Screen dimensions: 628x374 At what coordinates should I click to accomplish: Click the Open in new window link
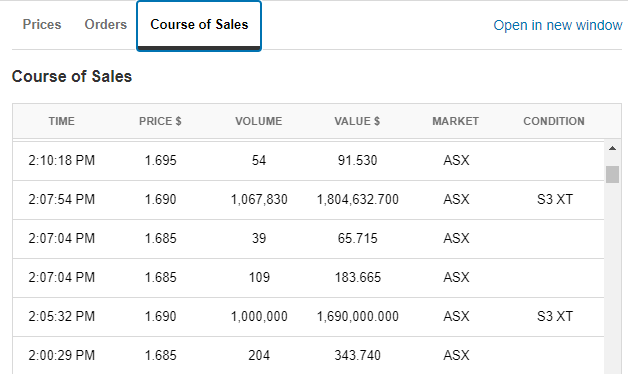[x=558, y=25]
